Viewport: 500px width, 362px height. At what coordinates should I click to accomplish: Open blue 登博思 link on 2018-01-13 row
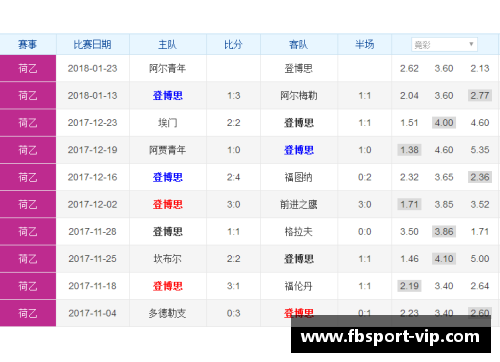(168, 96)
